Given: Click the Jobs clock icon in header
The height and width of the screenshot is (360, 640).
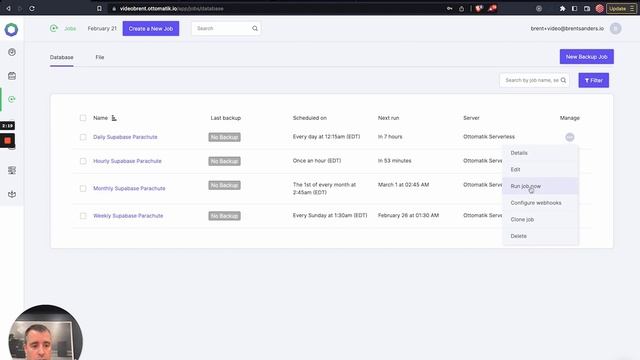Looking at the screenshot, I should [54, 28].
